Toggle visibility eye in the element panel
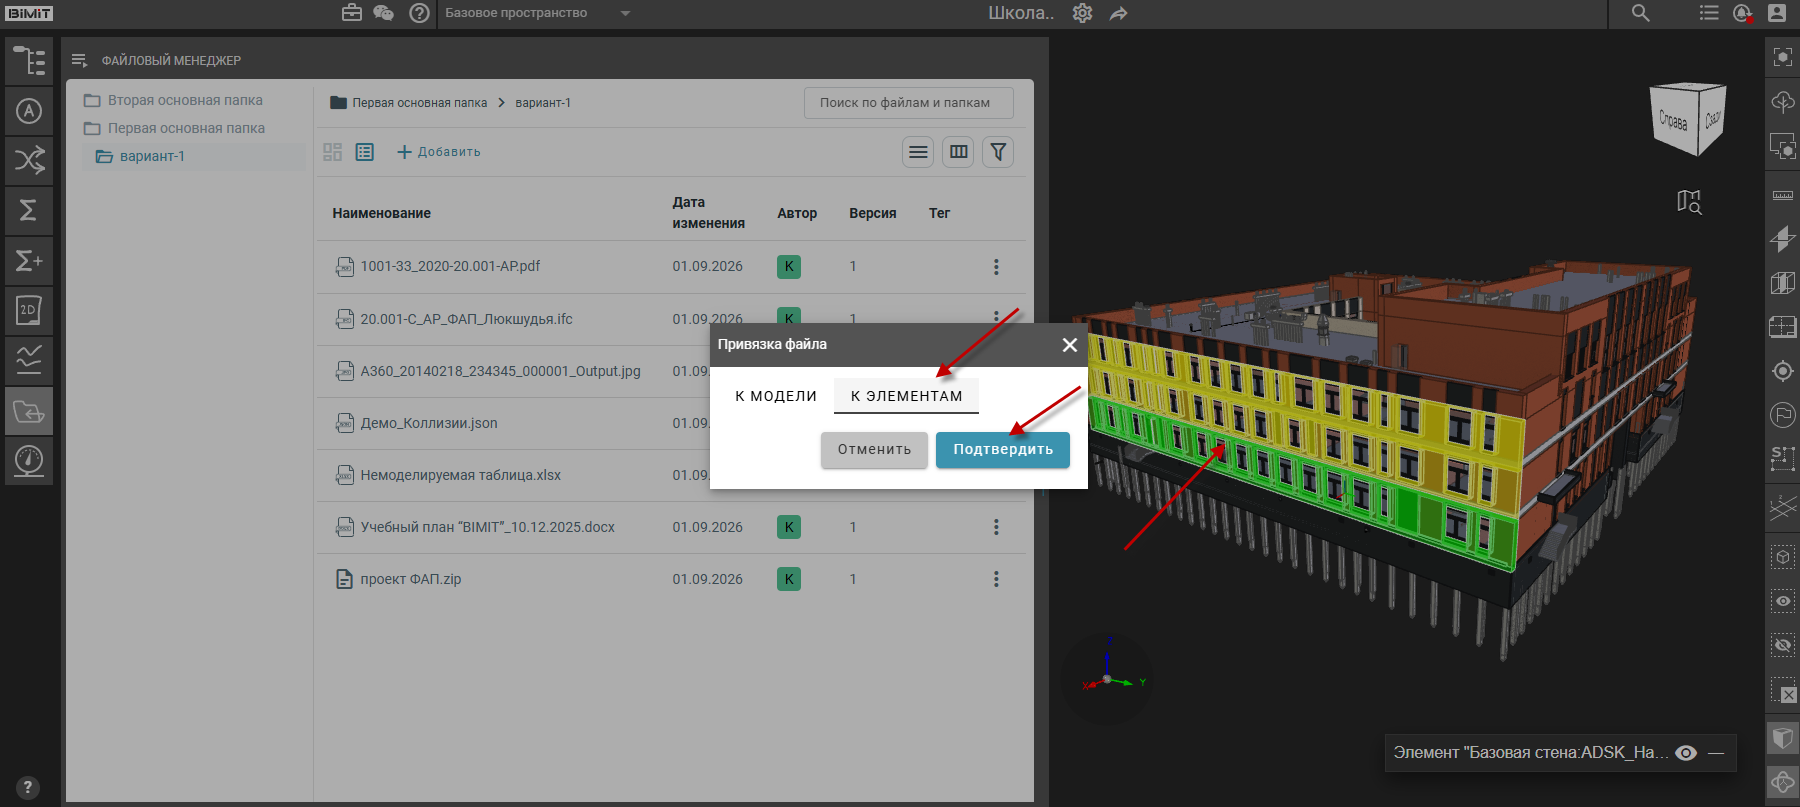The width and height of the screenshot is (1800, 807). pos(1686,753)
